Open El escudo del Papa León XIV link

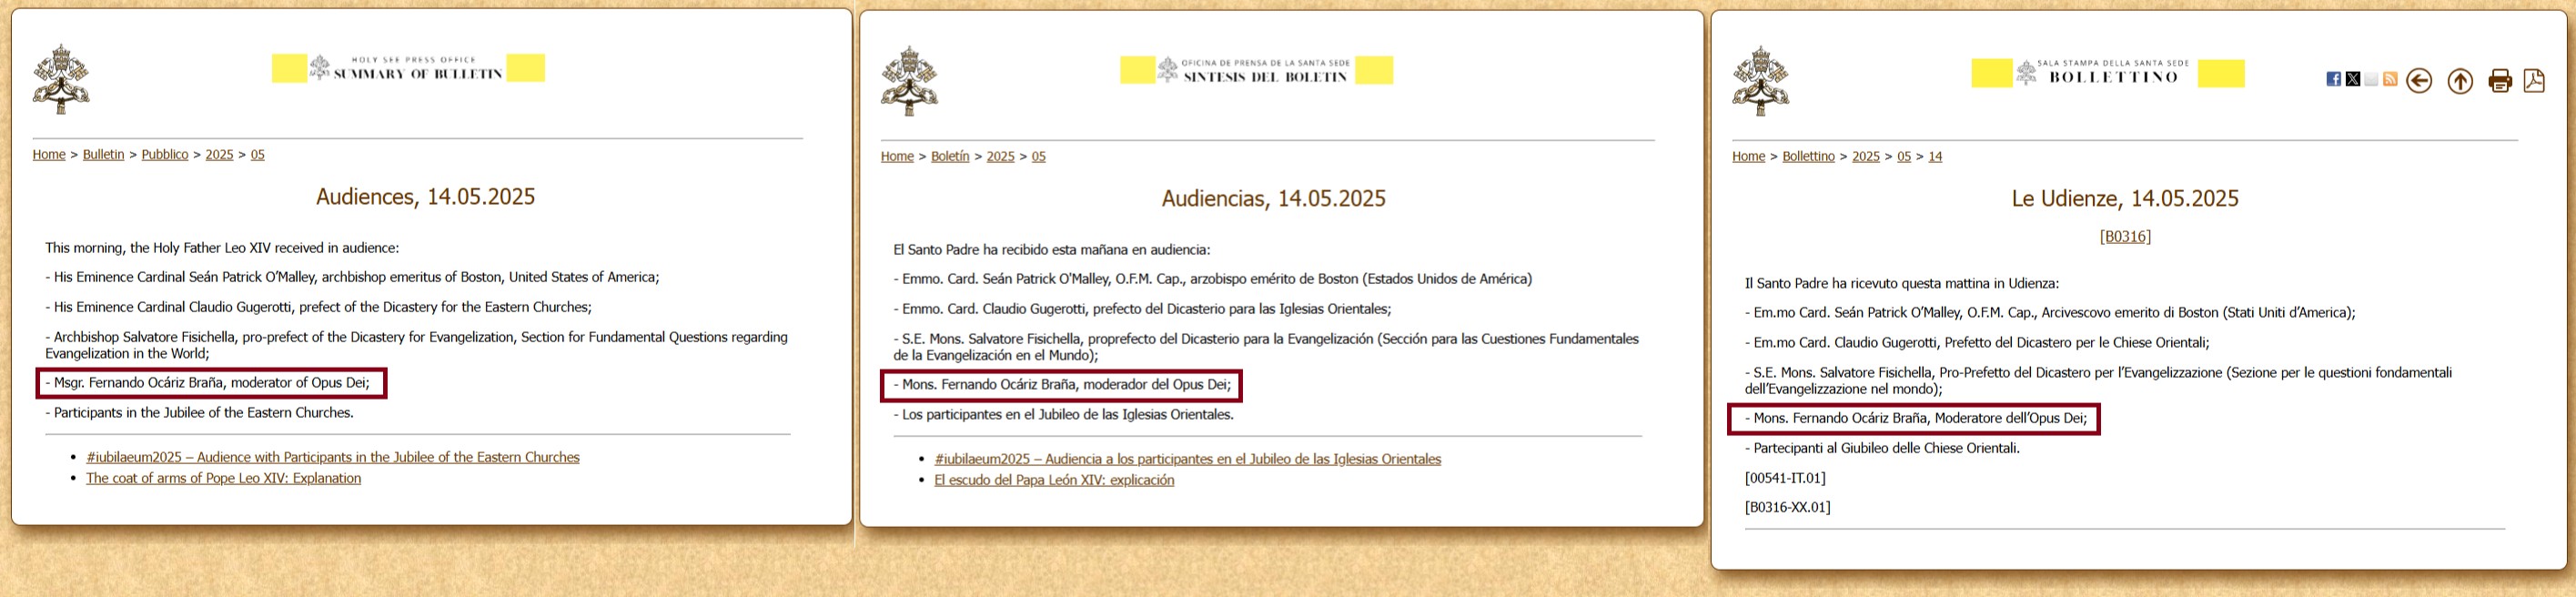(x=1054, y=480)
